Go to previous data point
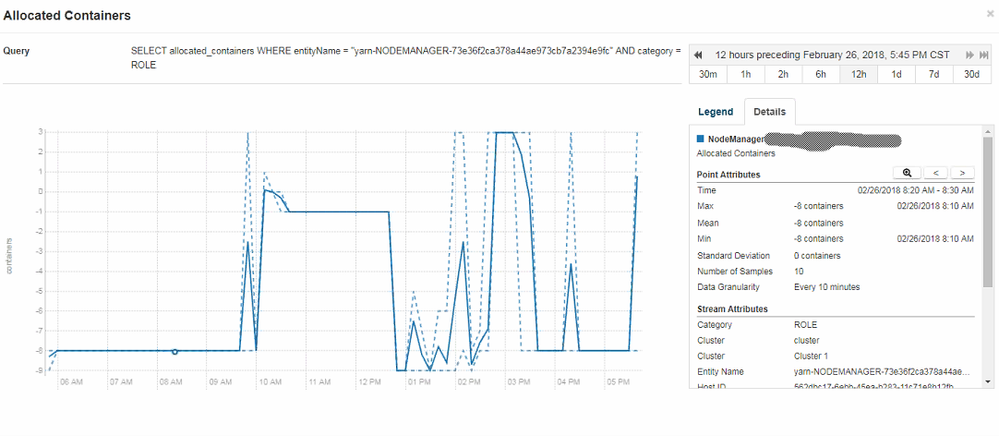 (935, 173)
